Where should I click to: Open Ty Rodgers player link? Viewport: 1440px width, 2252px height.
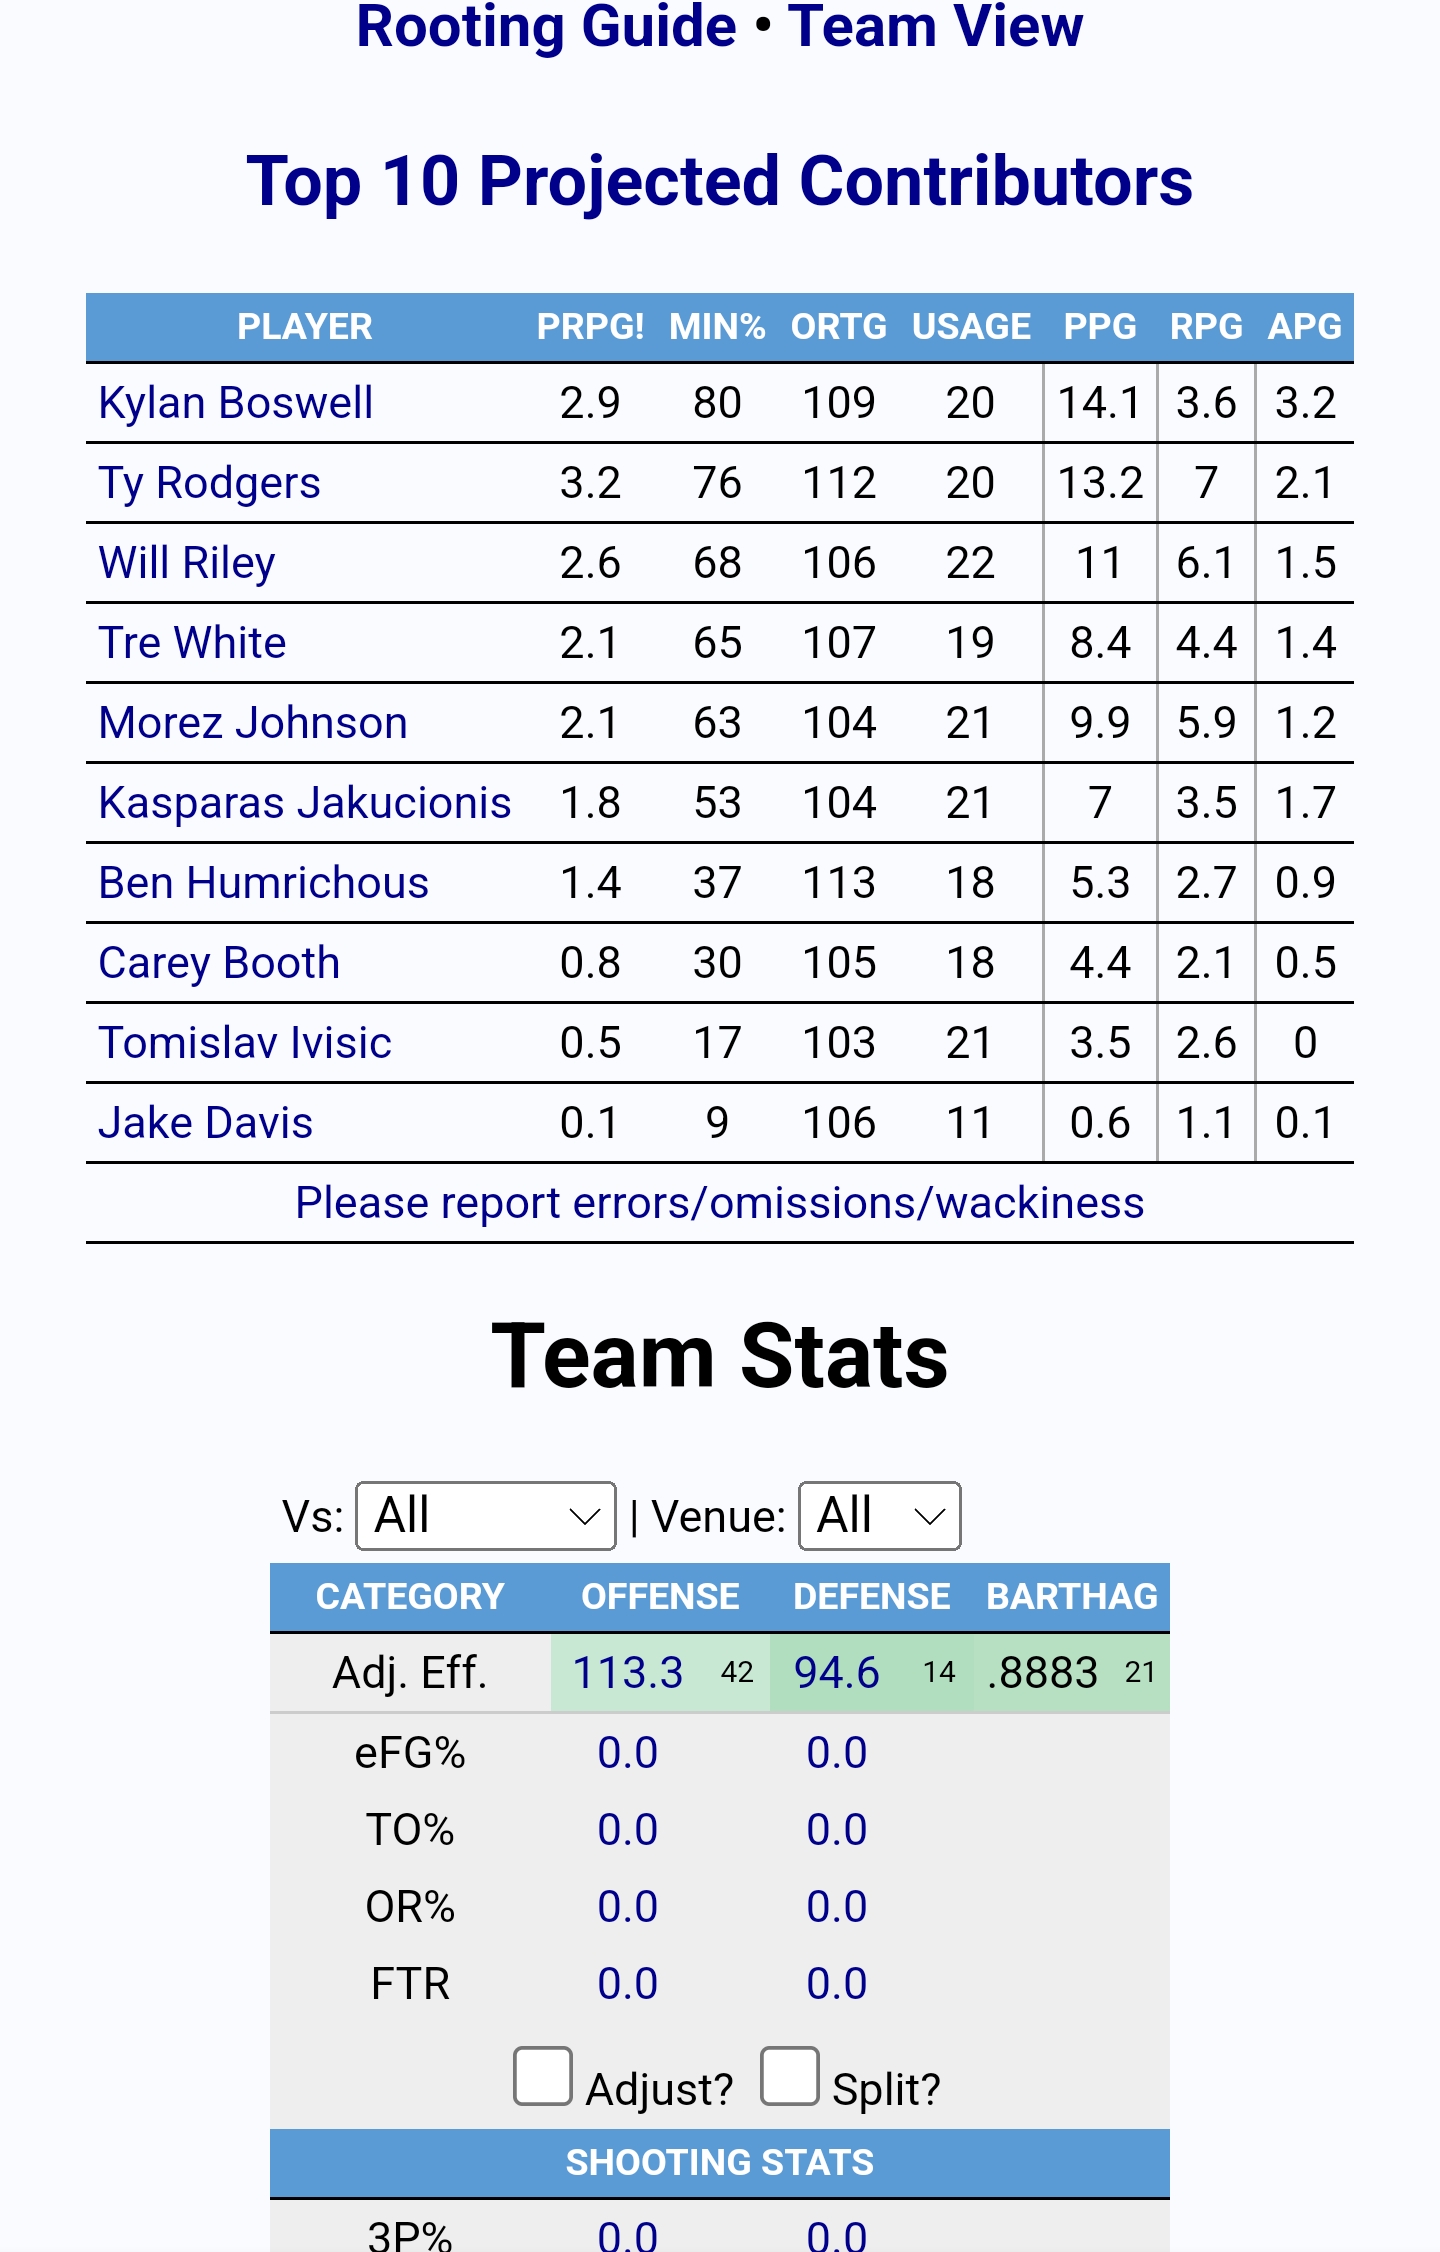[210, 483]
